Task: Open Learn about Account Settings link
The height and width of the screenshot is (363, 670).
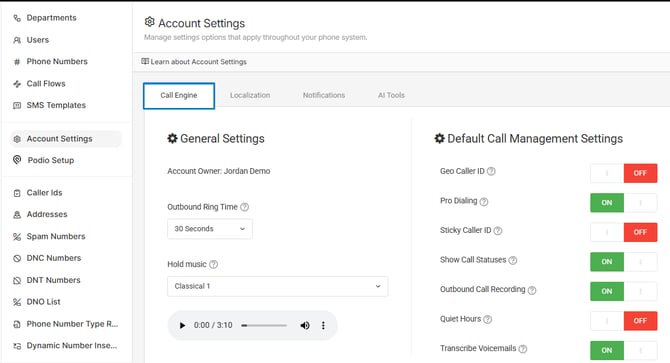Action: coord(194,61)
